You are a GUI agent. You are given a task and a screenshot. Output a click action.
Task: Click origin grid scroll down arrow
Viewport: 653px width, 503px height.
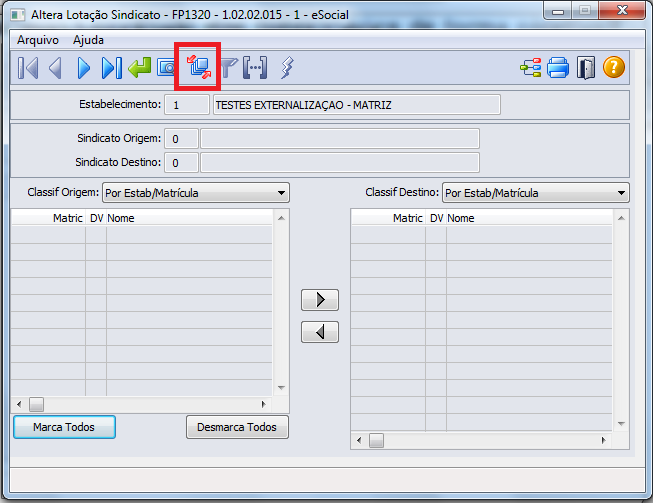click(x=281, y=388)
